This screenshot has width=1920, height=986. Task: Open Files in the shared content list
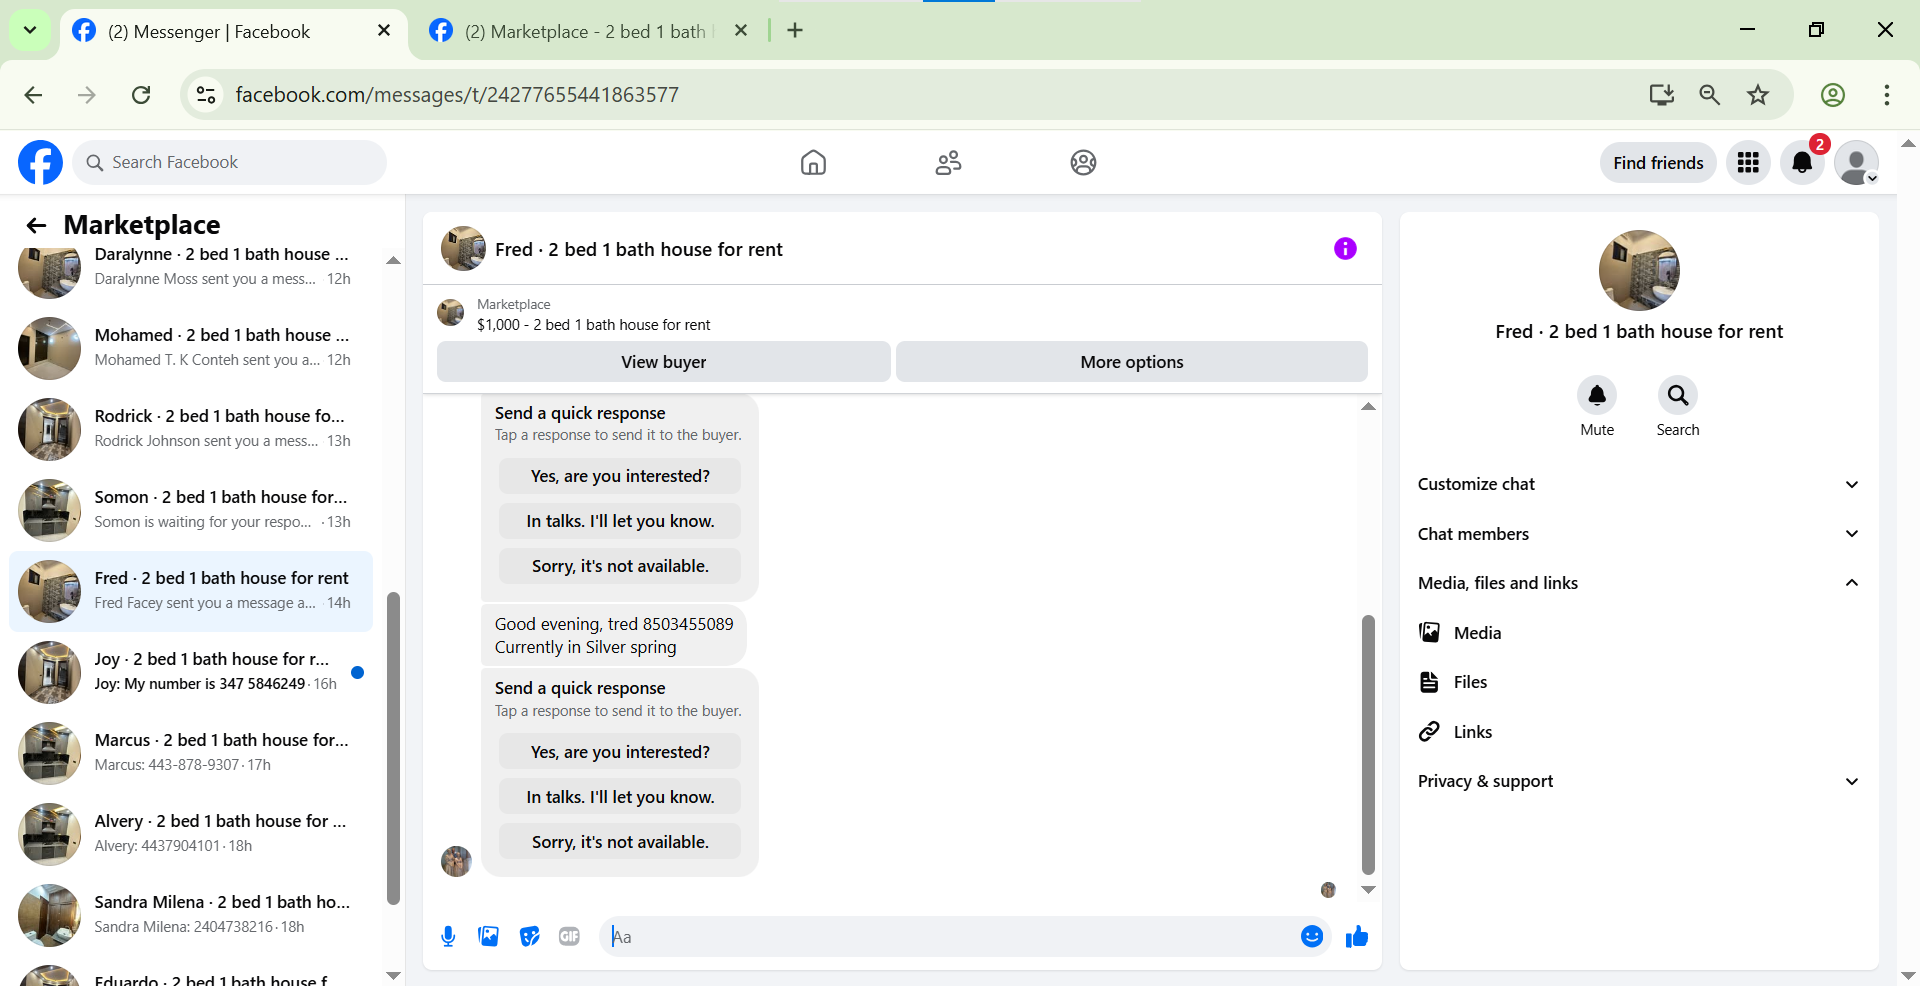tap(1638, 682)
